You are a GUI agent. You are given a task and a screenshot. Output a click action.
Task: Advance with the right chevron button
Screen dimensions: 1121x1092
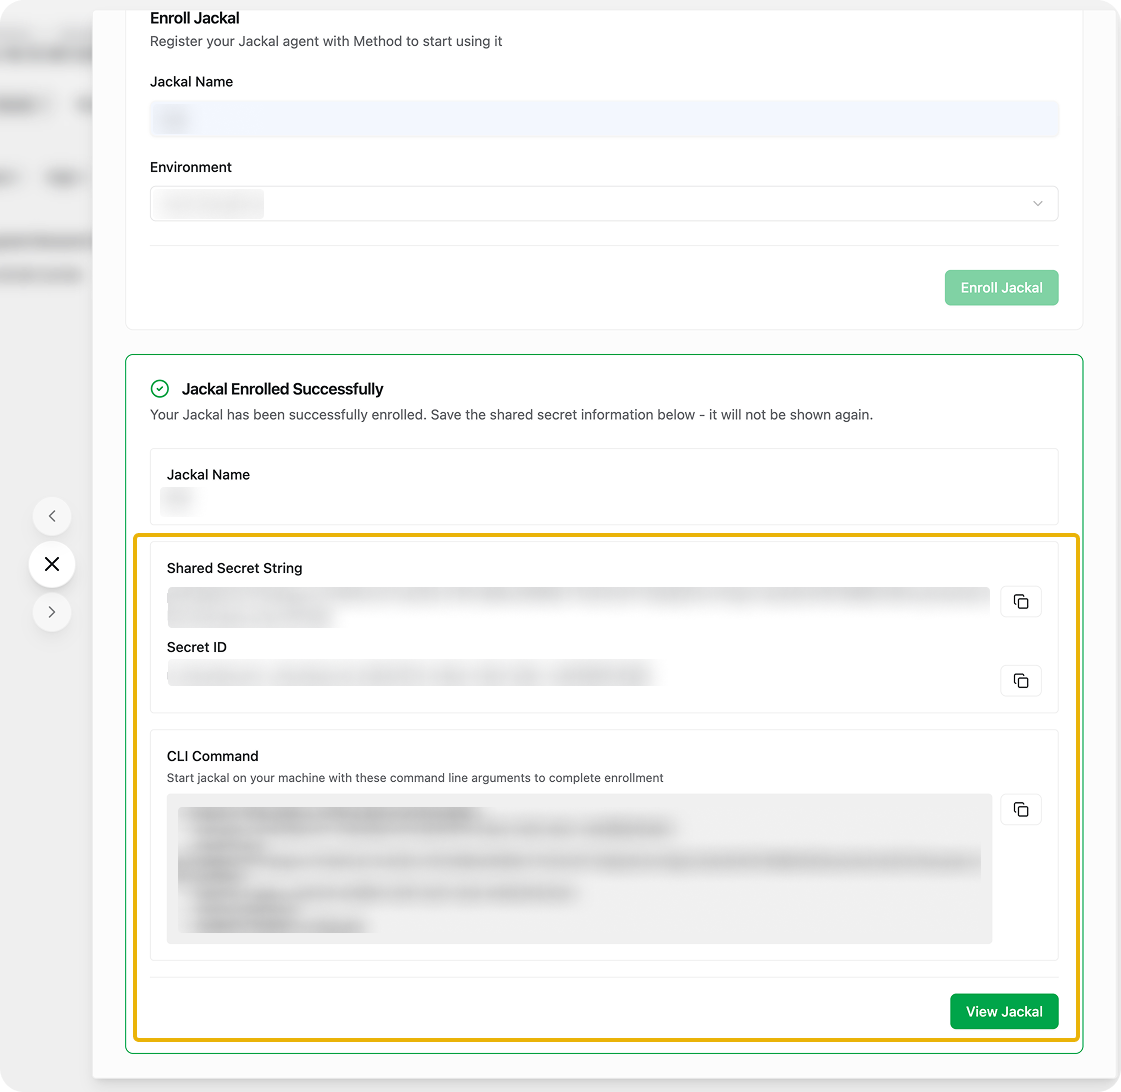(52, 612)
